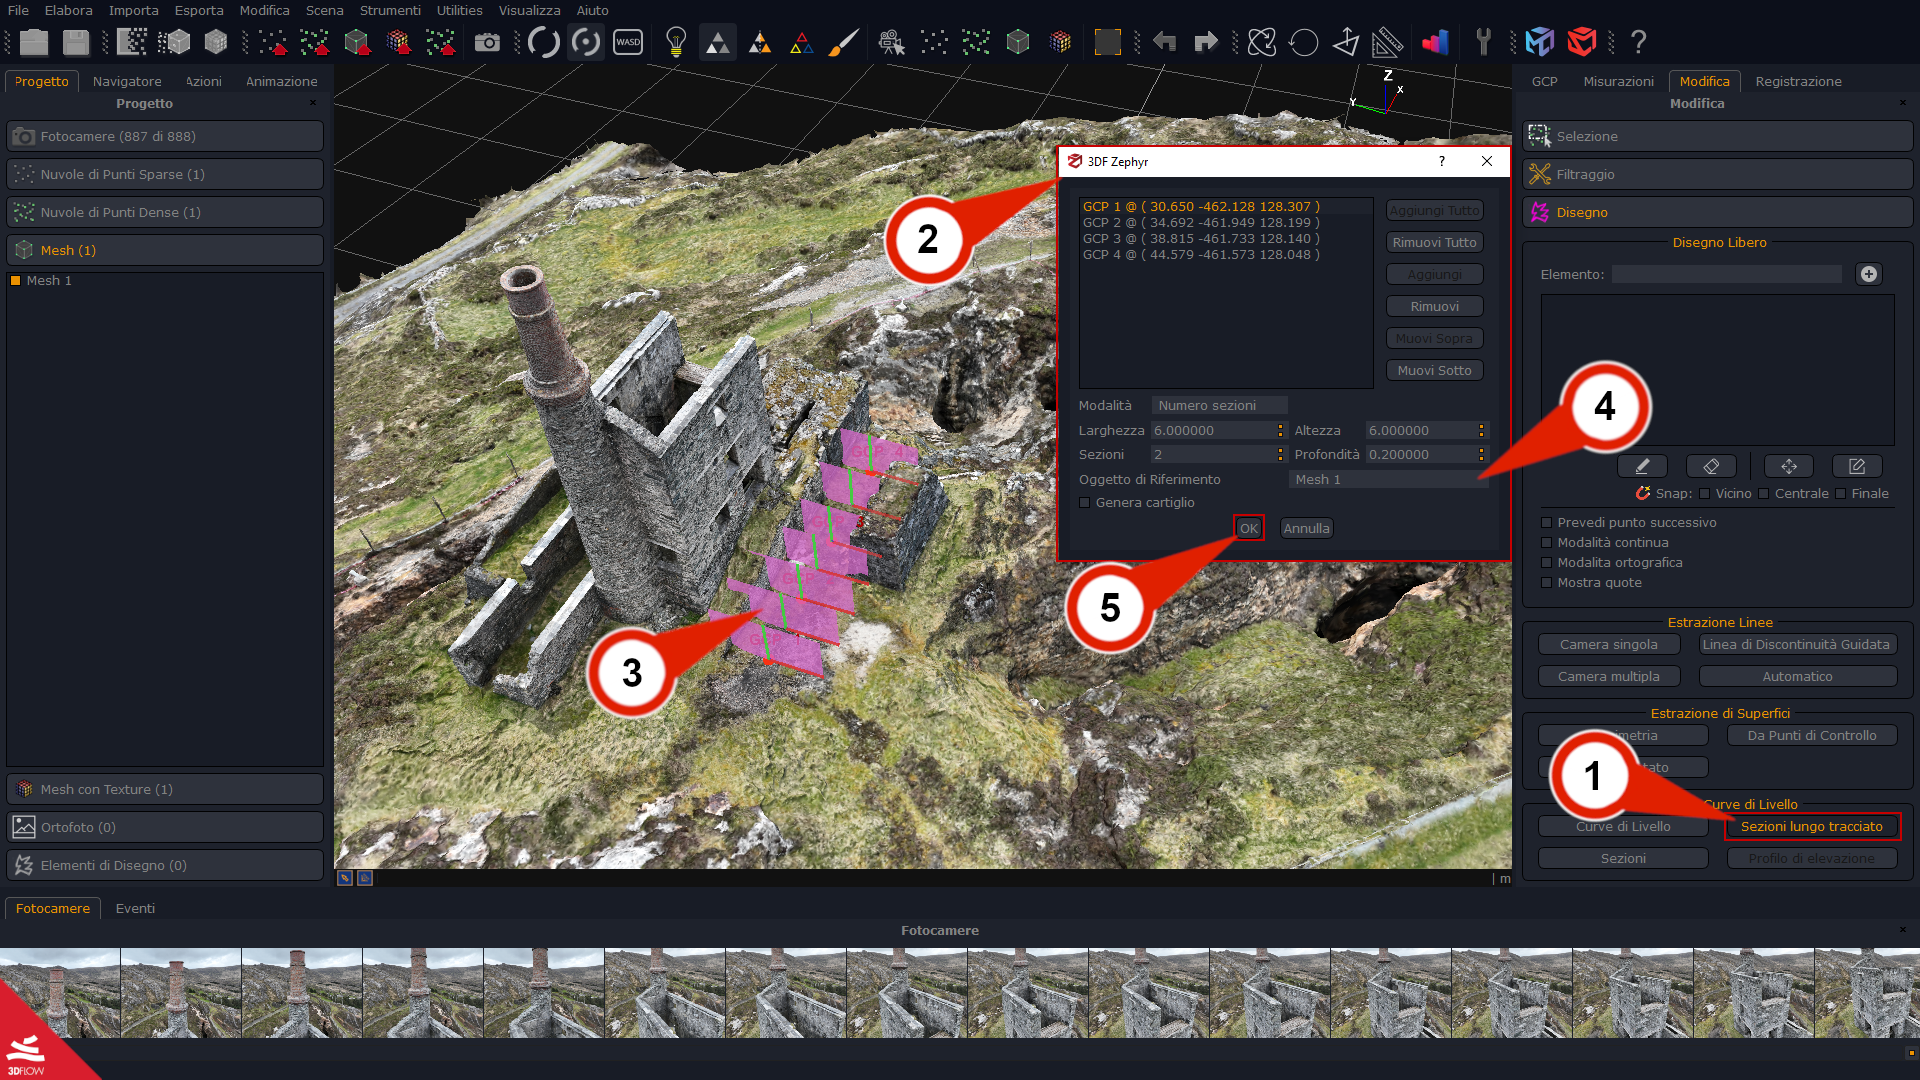Screen dimensions: 1920x1080
Task: Enable the Genera cartiglio checkbox
Action: 1085,503
